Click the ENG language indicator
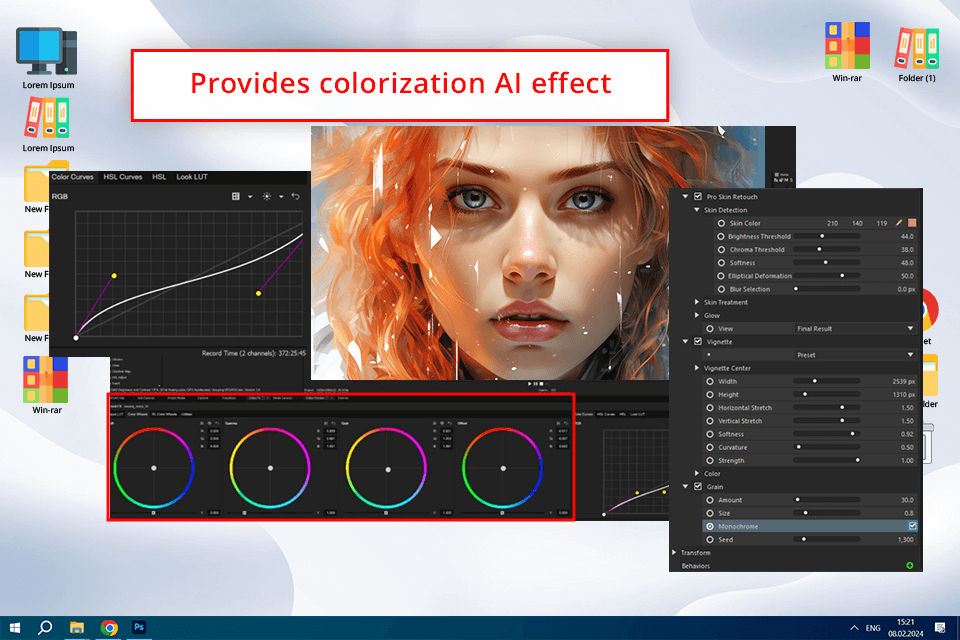This screenshot has height=640, width=960. click(873, 628)
